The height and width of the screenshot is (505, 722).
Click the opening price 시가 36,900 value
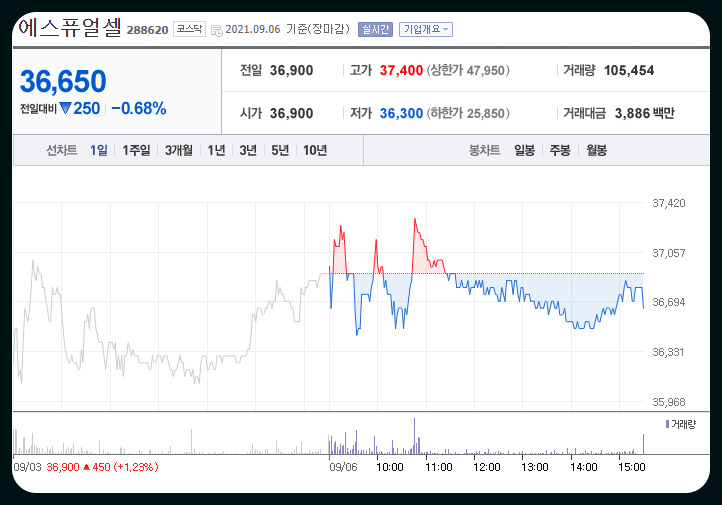(291, 113)
